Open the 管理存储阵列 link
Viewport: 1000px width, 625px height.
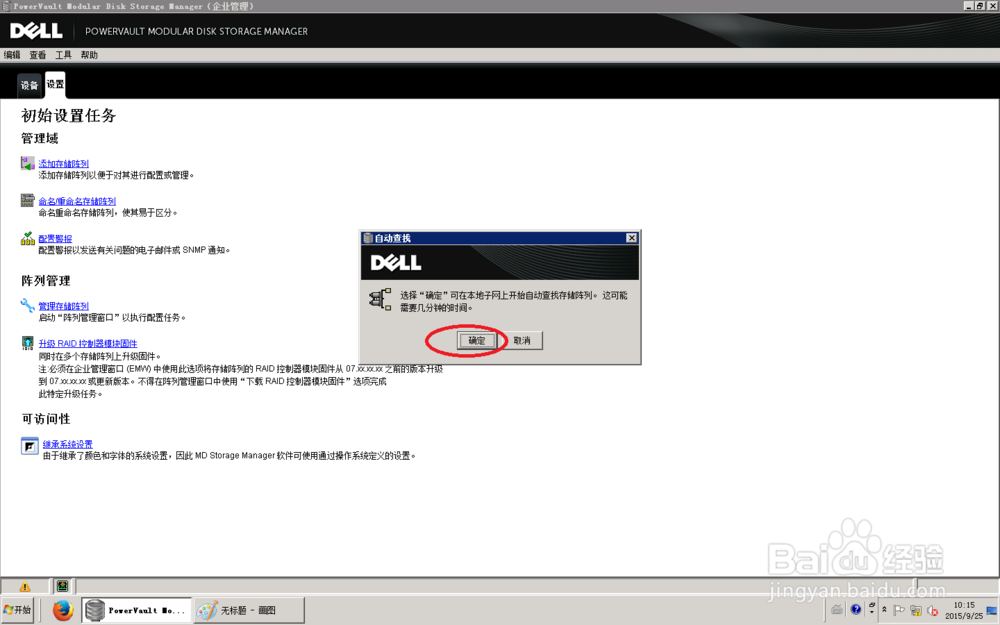pyautogui.click(x=63, y=306)
